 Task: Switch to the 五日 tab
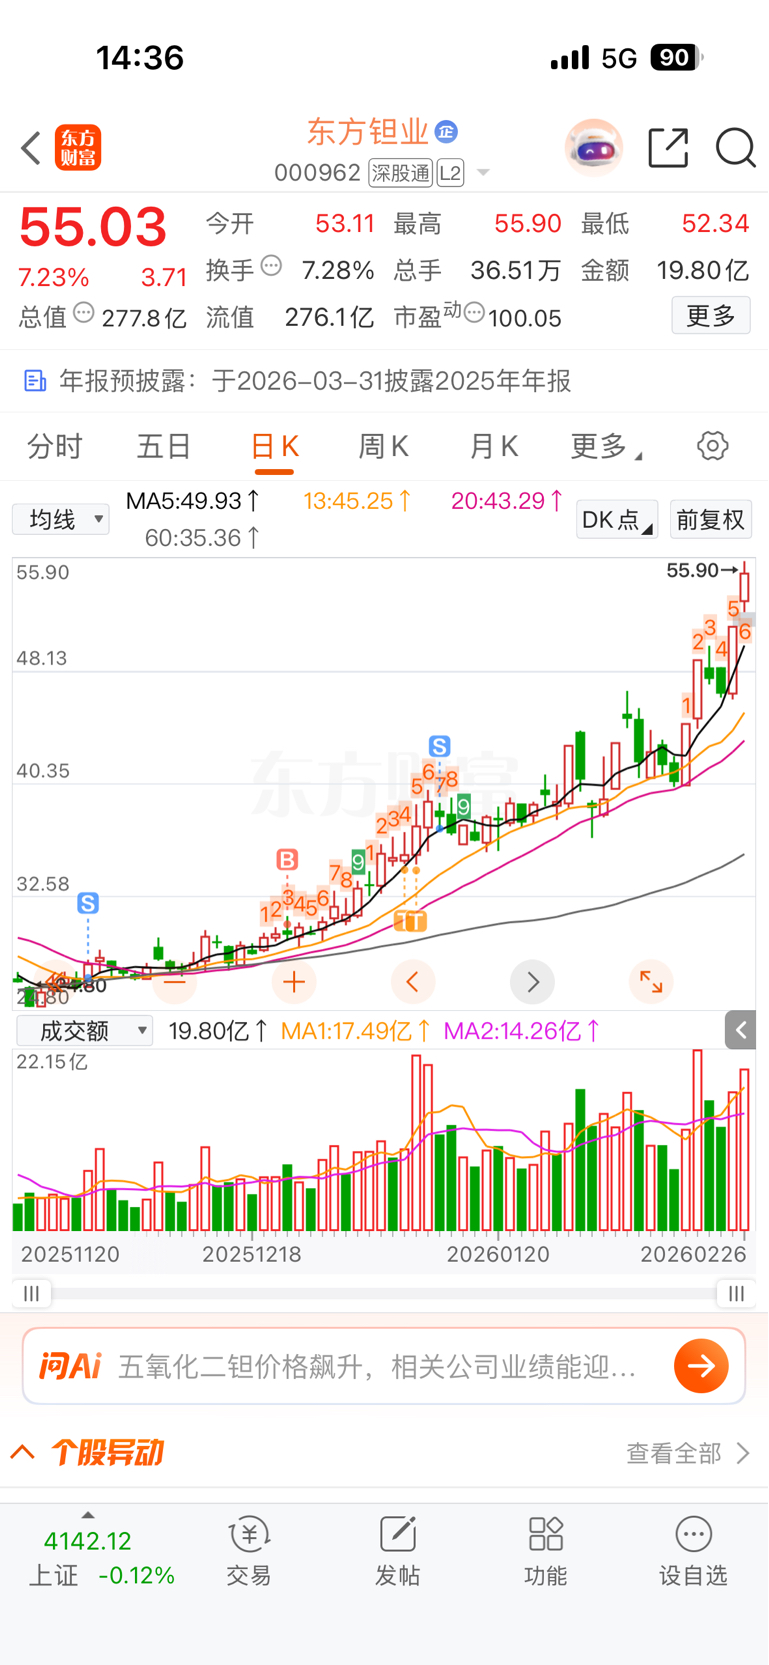pyautogui.click(x=164, y=446)
